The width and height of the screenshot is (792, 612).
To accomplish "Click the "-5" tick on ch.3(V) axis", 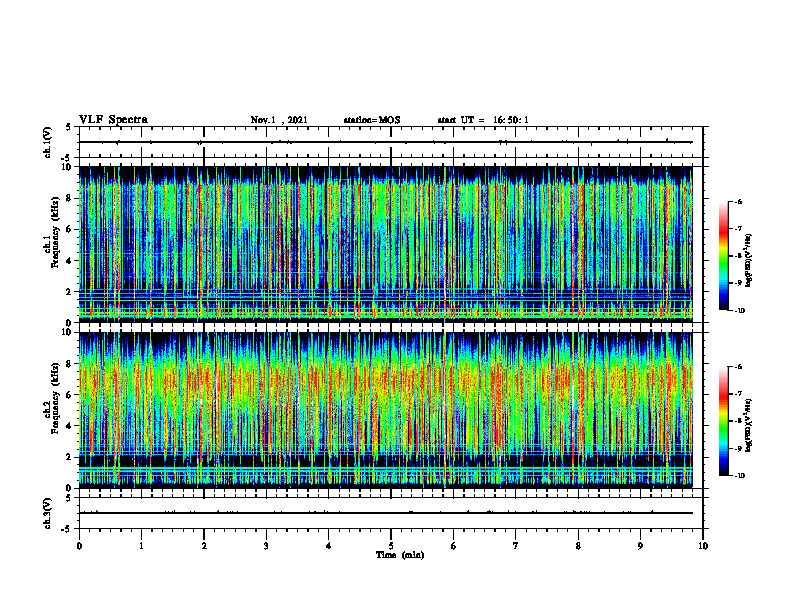I will (x=67, y=528).
